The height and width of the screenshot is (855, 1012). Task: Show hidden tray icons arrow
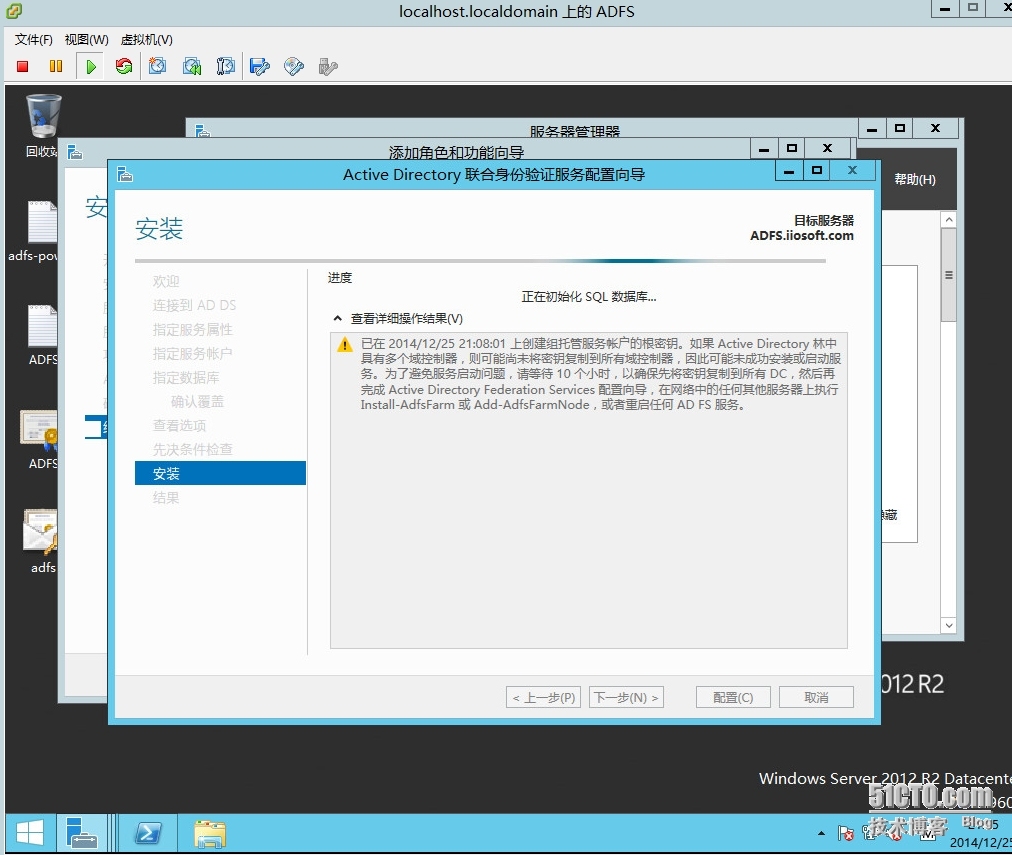click(x=821, y=834)
